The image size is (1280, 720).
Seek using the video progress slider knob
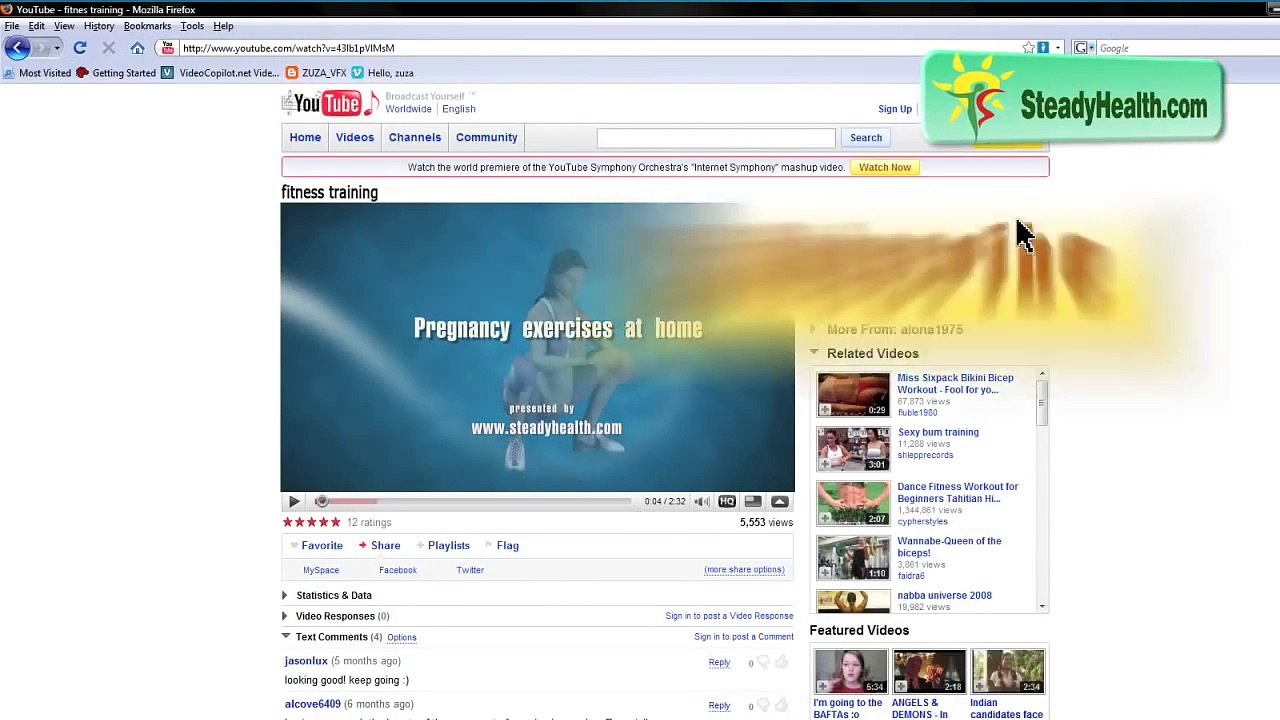pos(321,502)
